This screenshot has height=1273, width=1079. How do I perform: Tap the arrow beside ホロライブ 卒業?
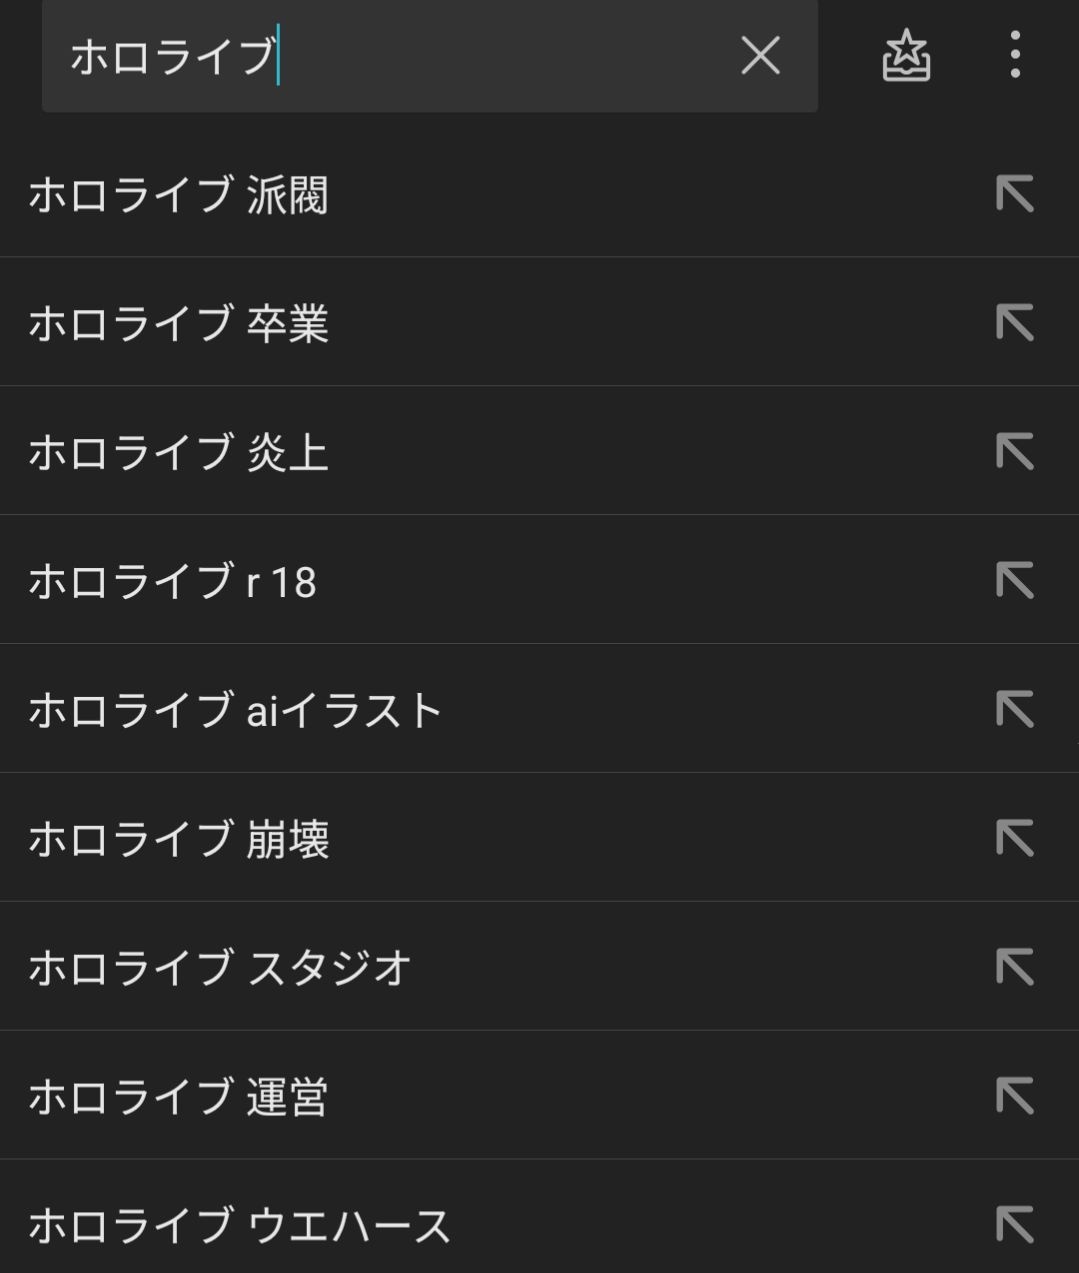(1014, 323)
